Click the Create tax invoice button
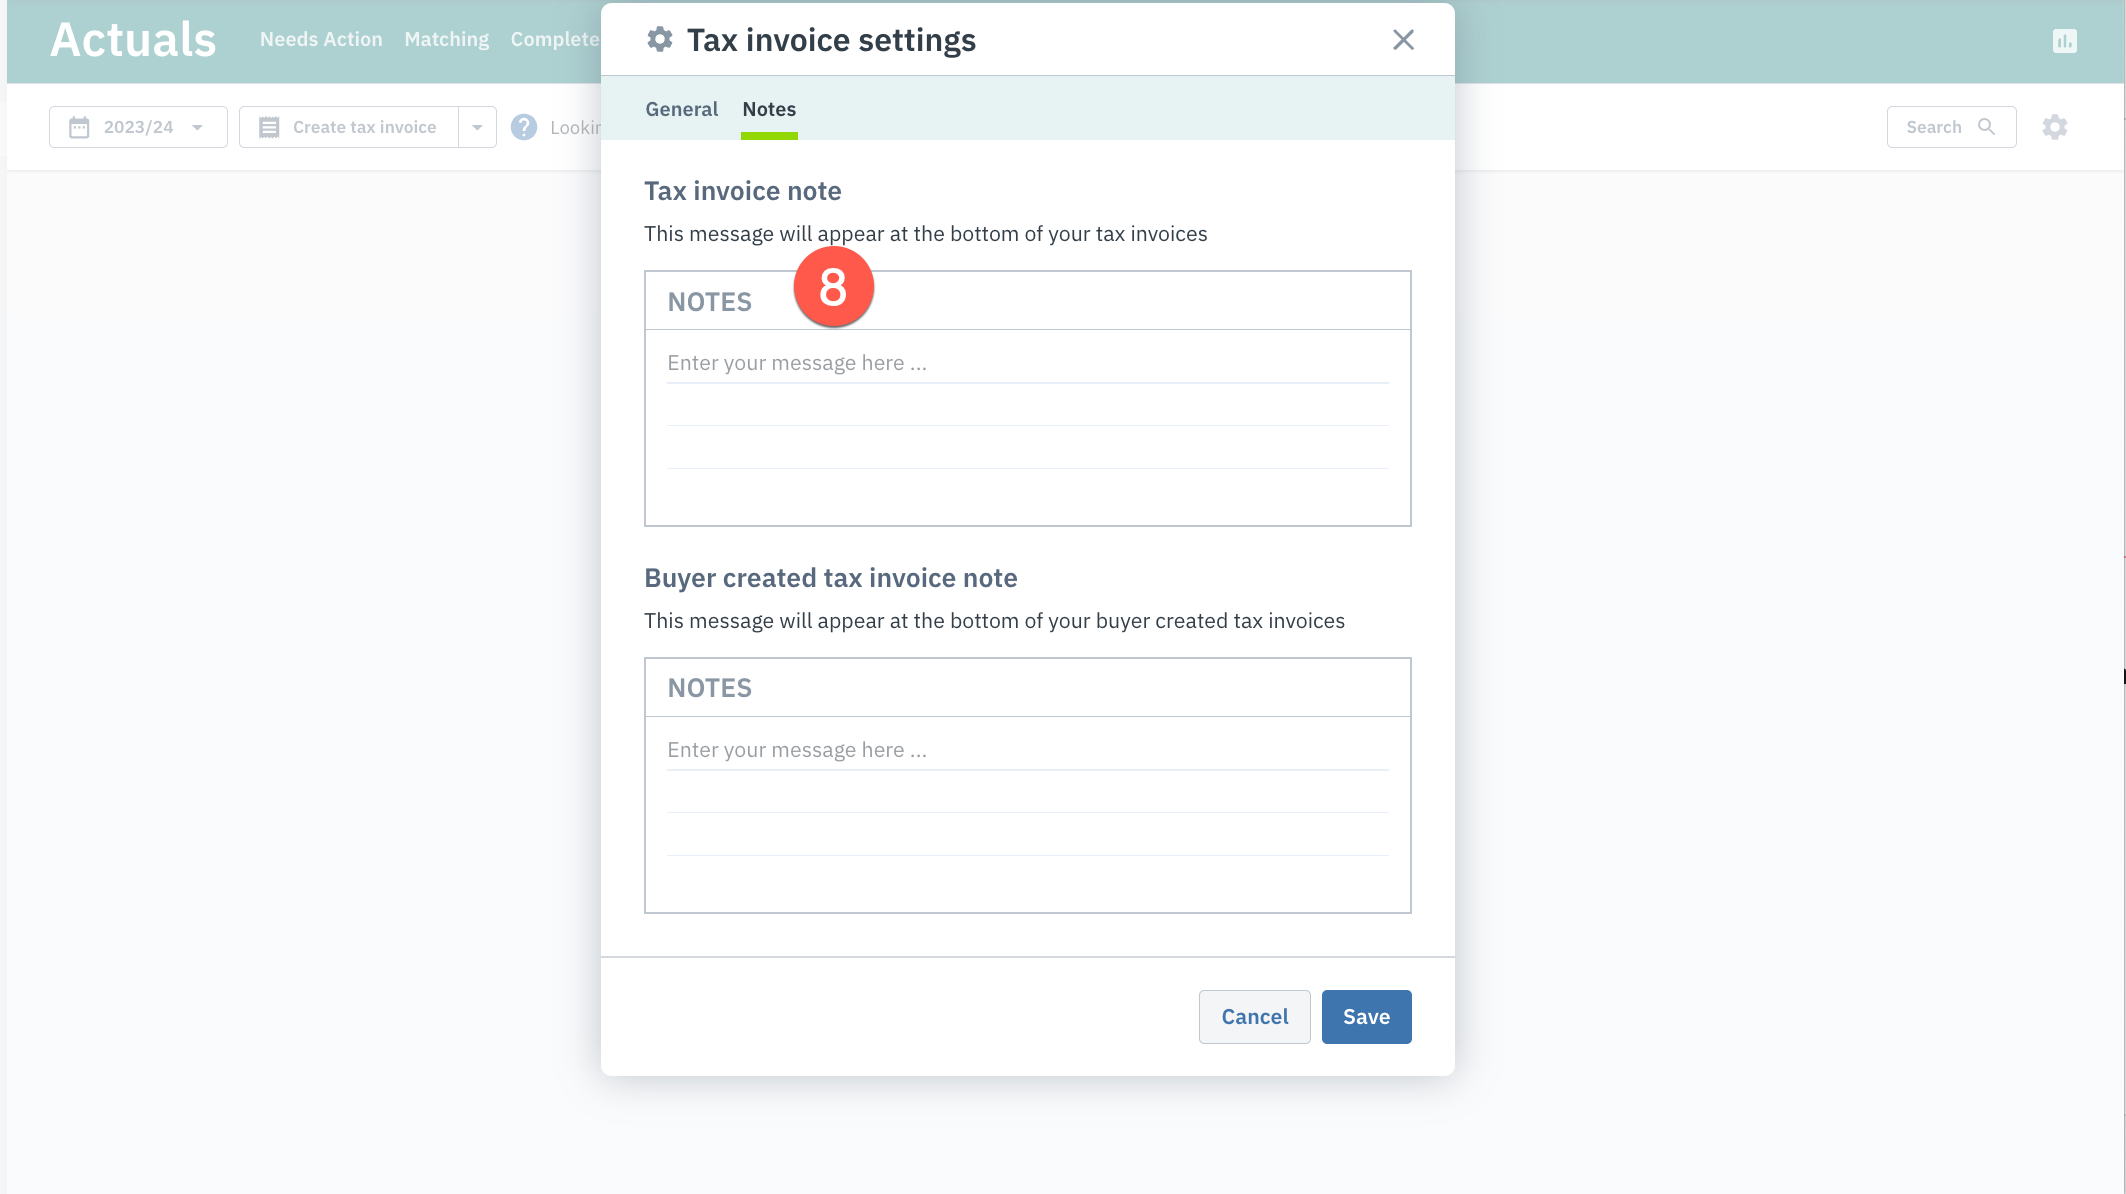 [x=349, y=127]
